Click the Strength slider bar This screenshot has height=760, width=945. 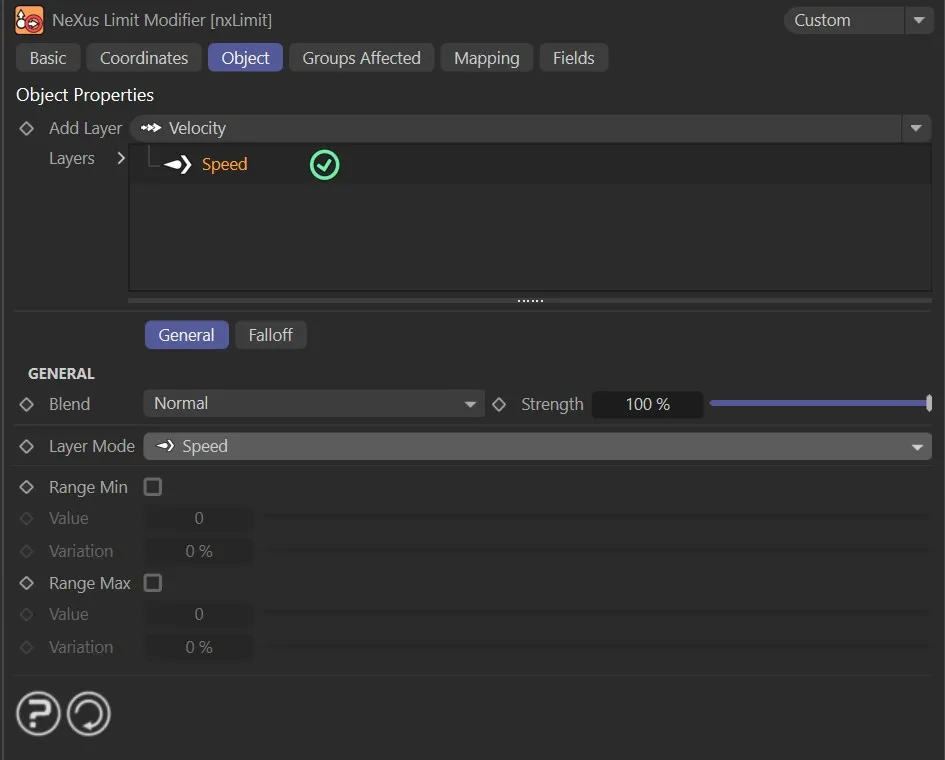tap(820, 404)
